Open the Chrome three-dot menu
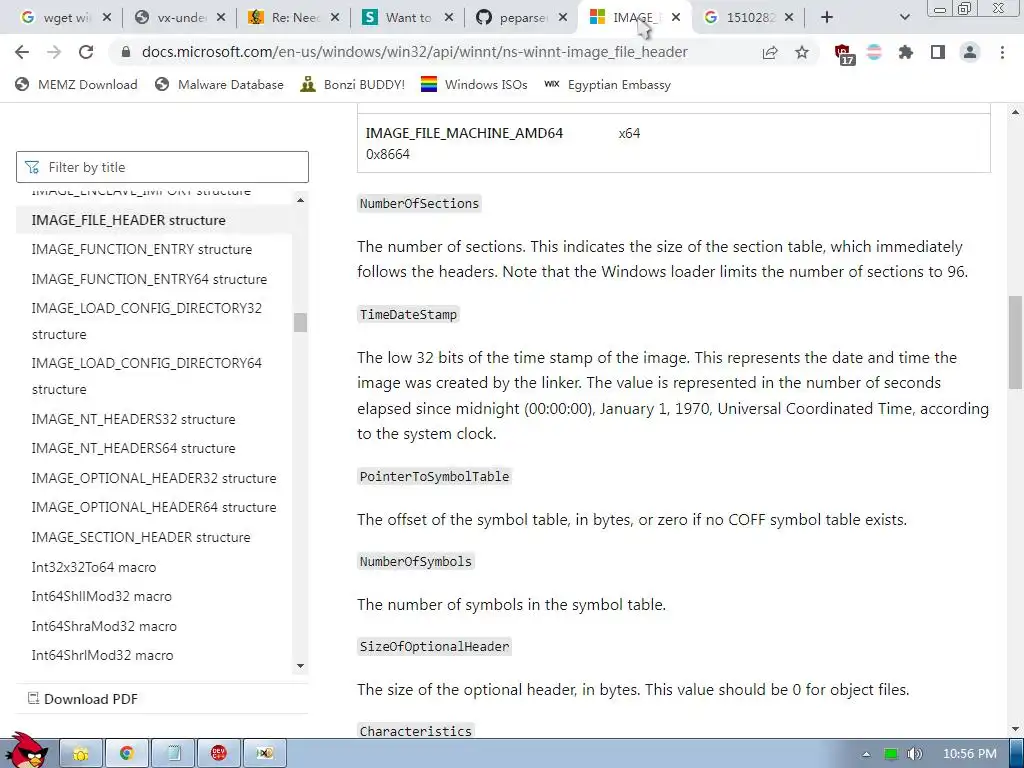The width and height of the screenshot is (1024, 768). click(x=1002, y=52)
